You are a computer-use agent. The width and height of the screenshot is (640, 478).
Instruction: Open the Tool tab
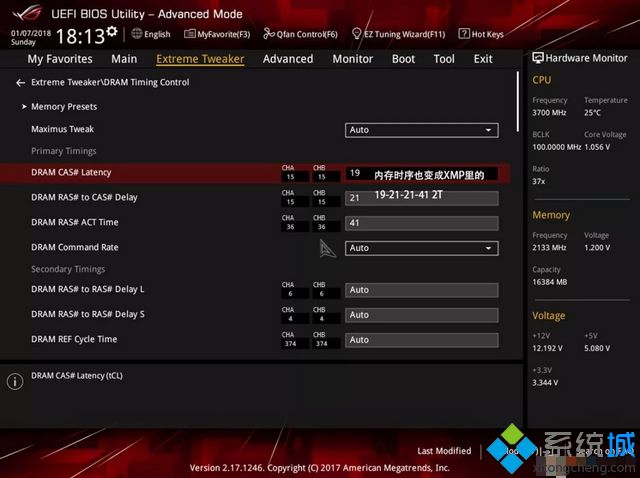[x=444, y=59]
